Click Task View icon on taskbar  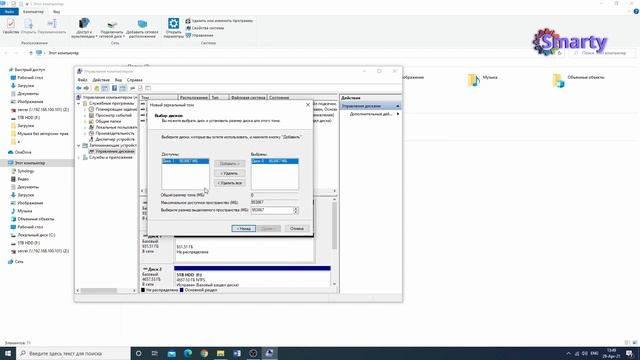pyautogui.click(x=155, y=353)
